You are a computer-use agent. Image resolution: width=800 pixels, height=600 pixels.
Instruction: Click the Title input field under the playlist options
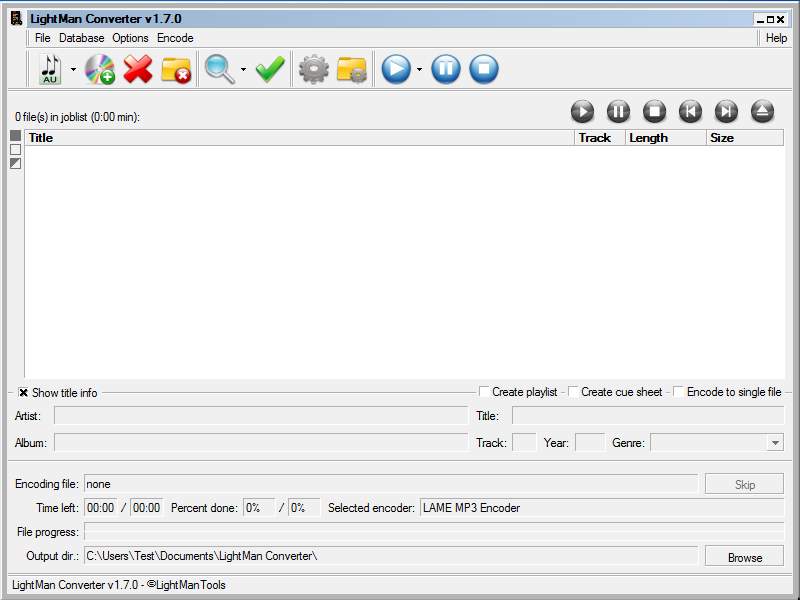pyautogui.click(x=648, y=416)
